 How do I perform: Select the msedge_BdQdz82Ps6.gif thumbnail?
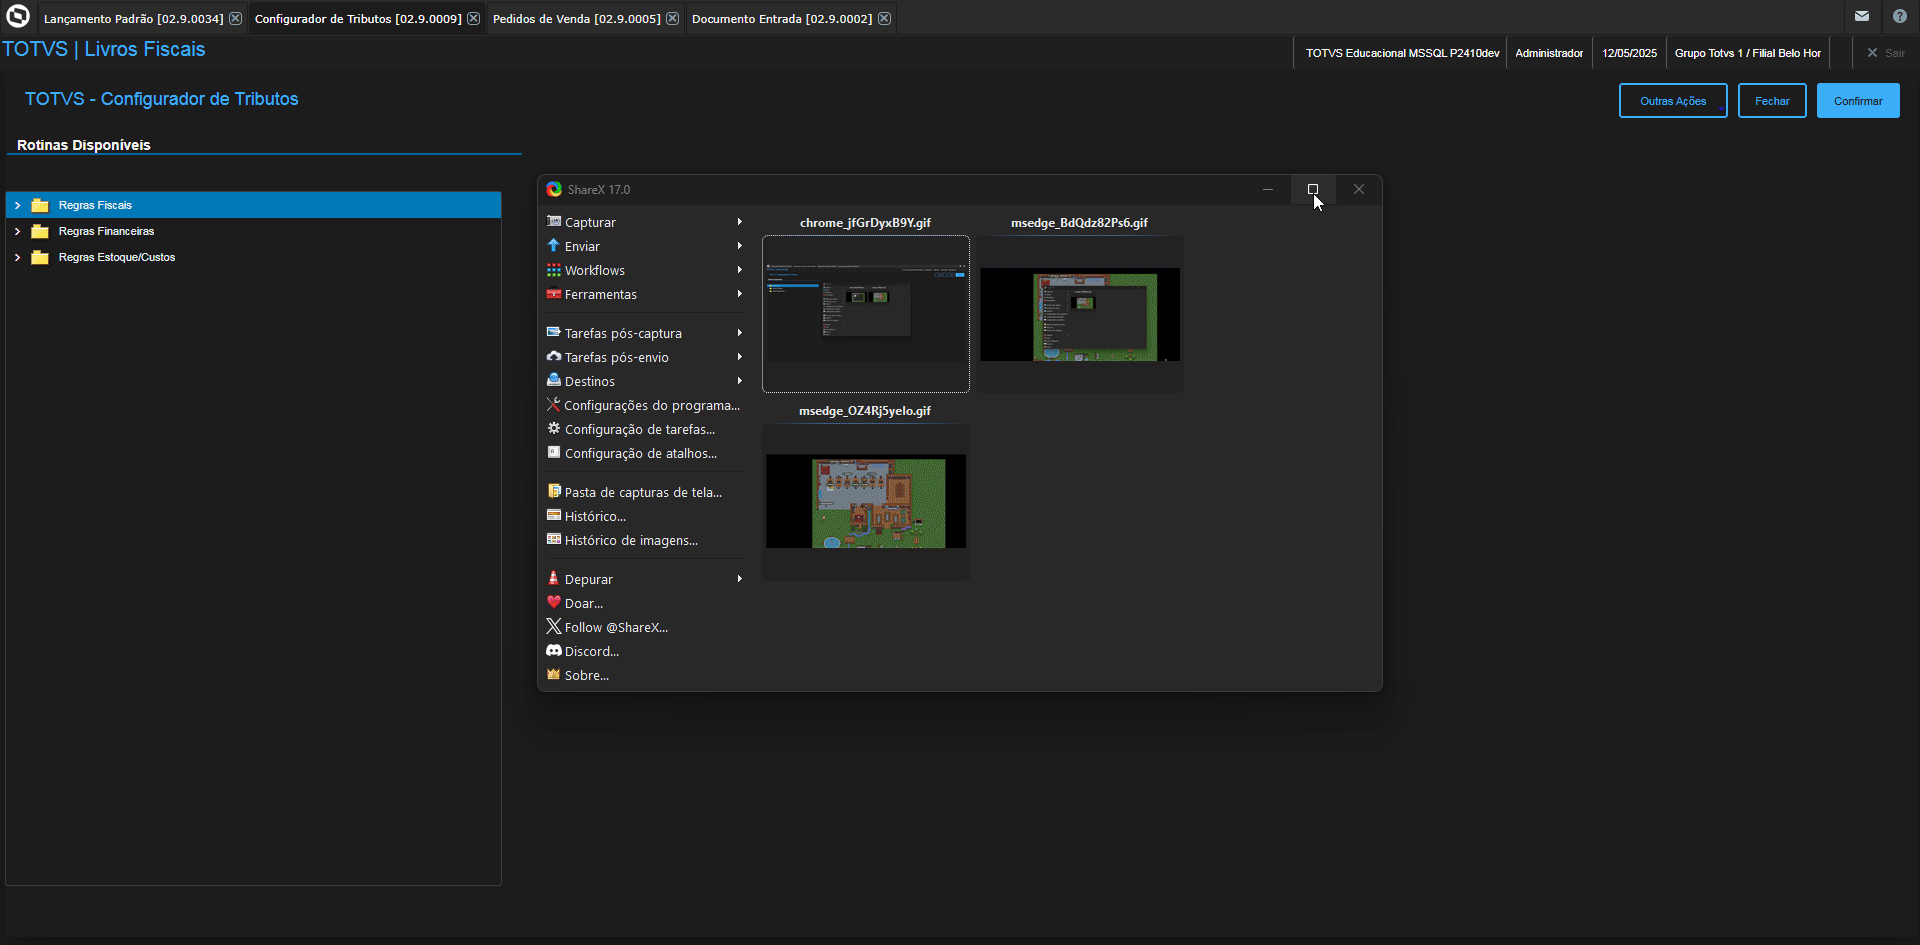1080,314
